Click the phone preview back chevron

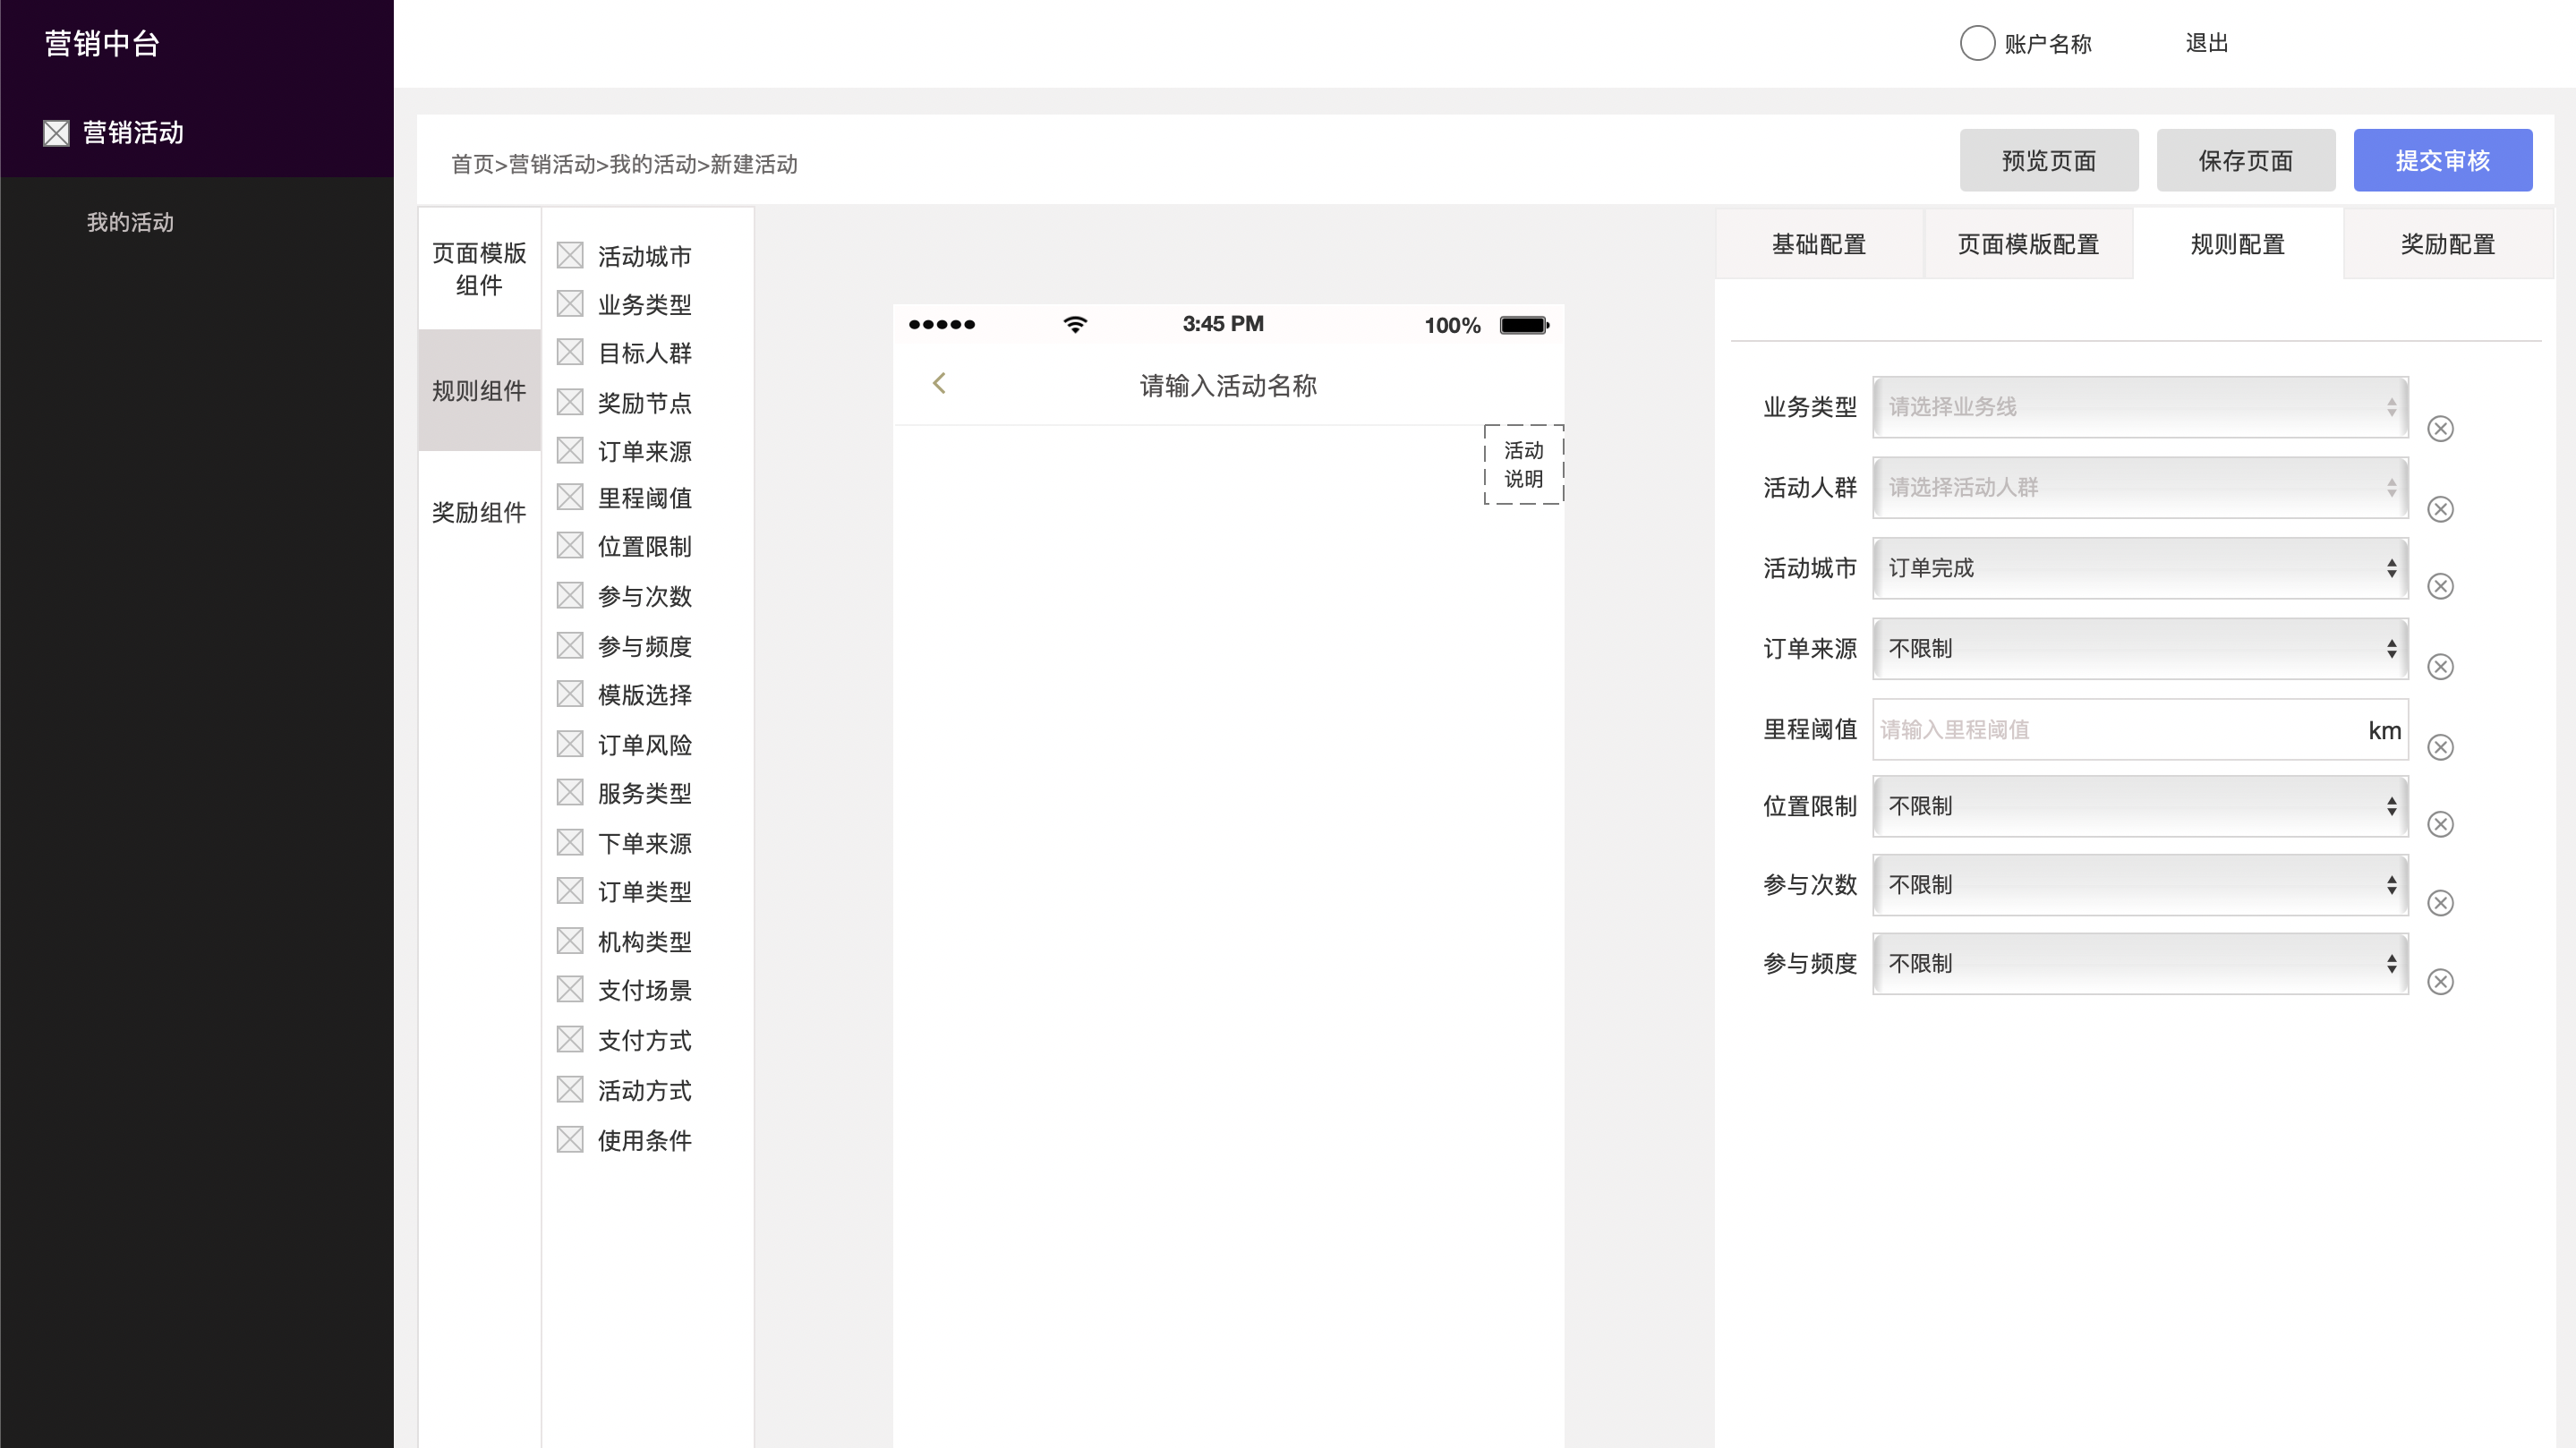pos(938,383)
